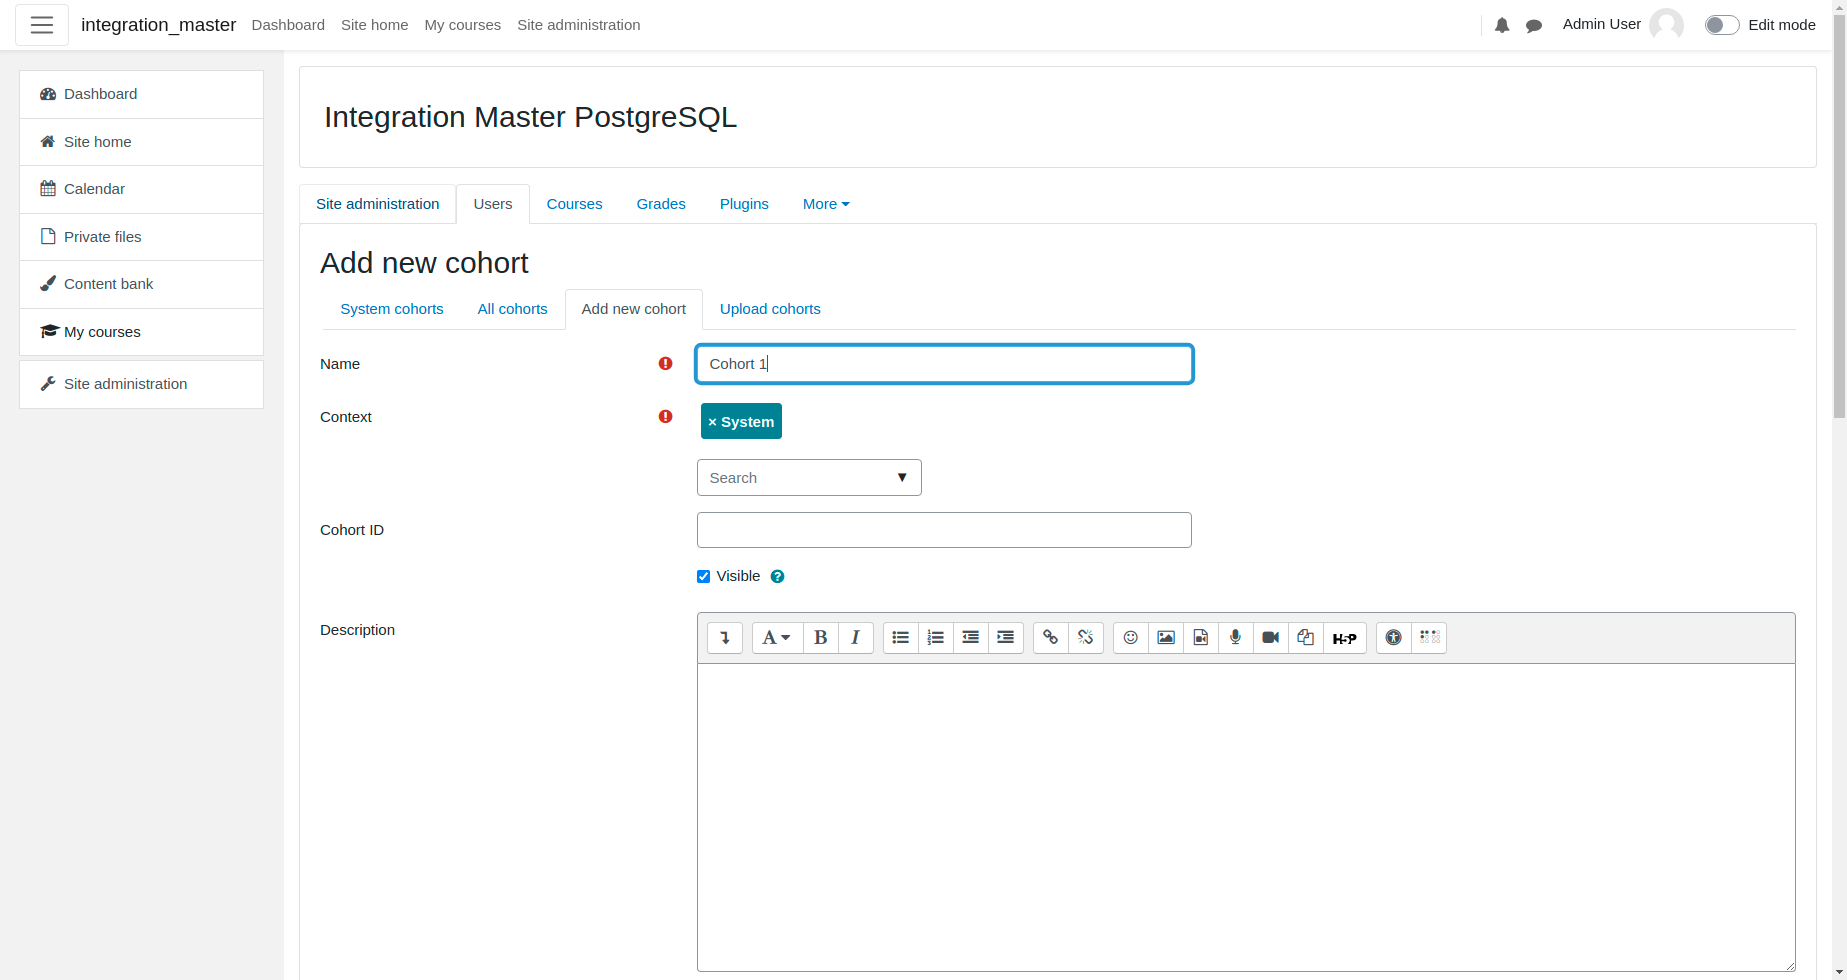
Task: Click integration_master site brand link
Action: [x=158, y=25]
